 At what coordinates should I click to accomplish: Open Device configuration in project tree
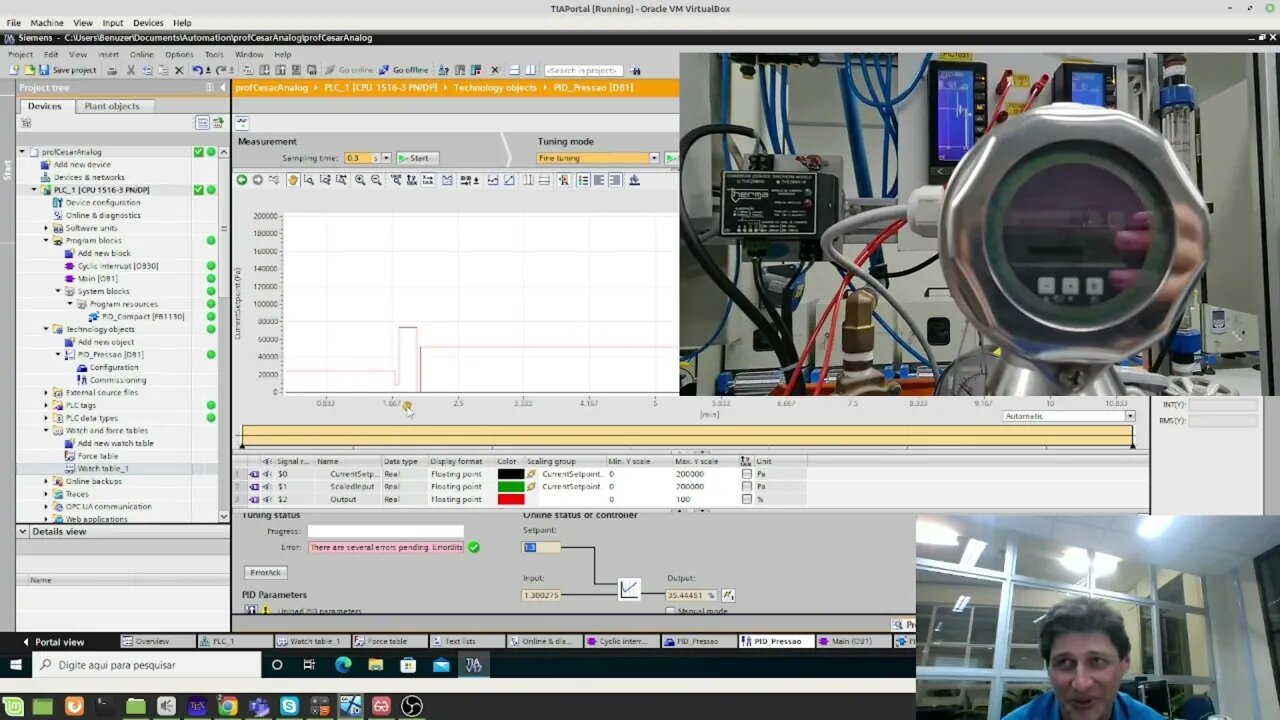point(103,202)
